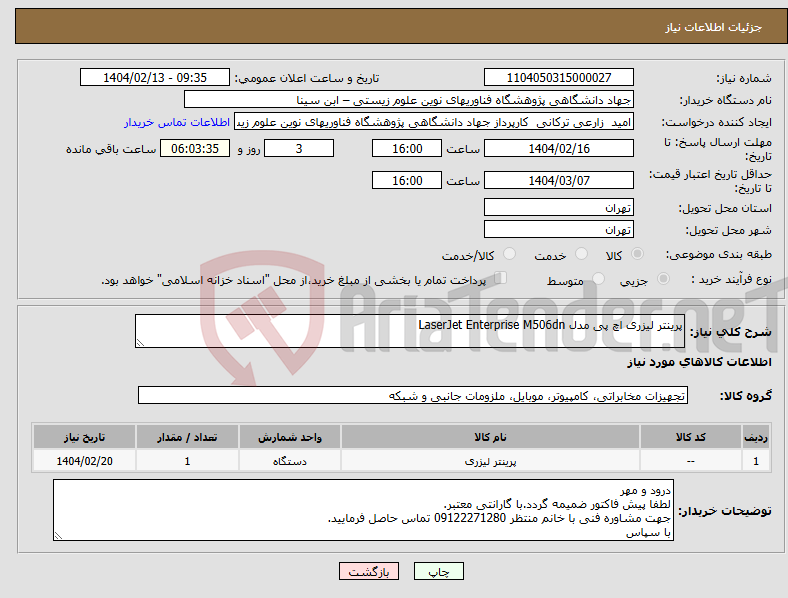This screenshot has height=598, width=788.
Task: Click the نام کالا column header
Action: pos(490,437)
